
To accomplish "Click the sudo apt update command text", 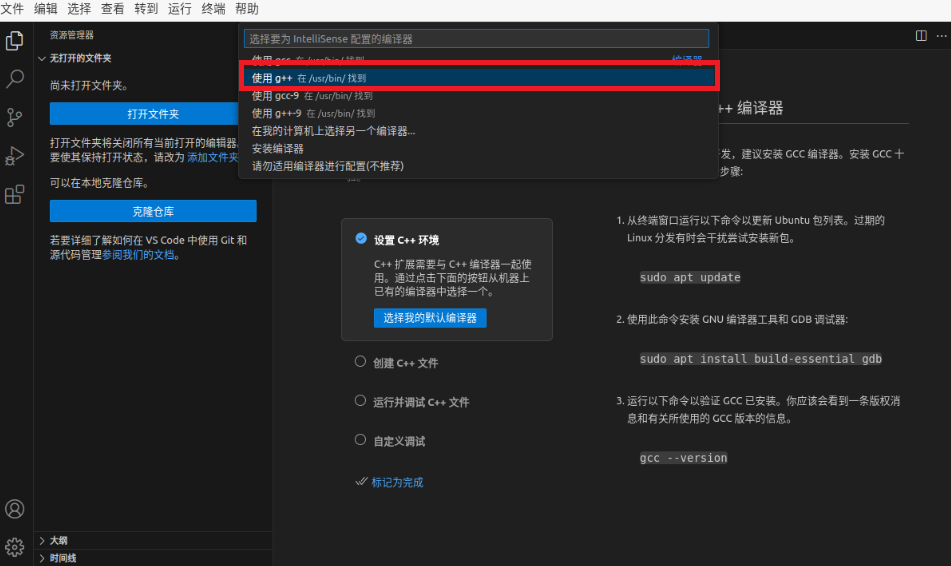I will pos(690,277).
